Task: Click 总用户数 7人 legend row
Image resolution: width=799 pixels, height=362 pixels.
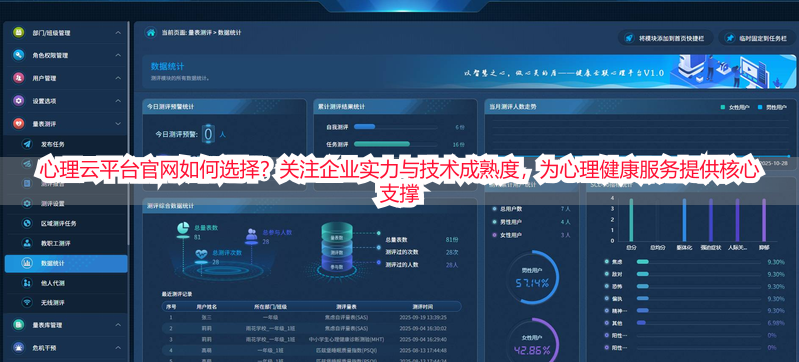Action: click(531, 209)
